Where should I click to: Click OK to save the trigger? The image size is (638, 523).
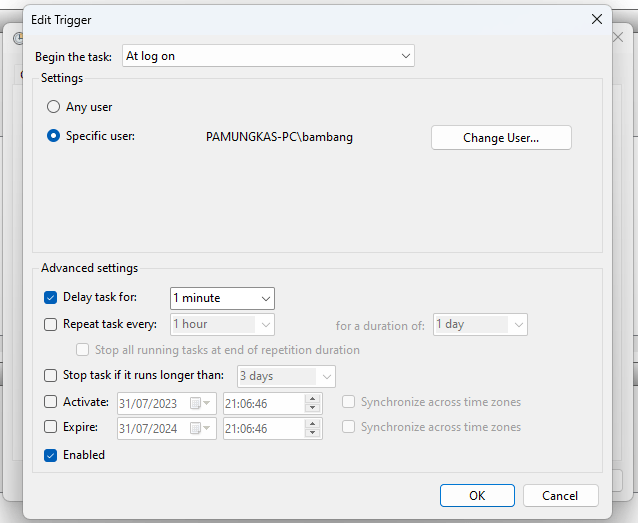477,495
